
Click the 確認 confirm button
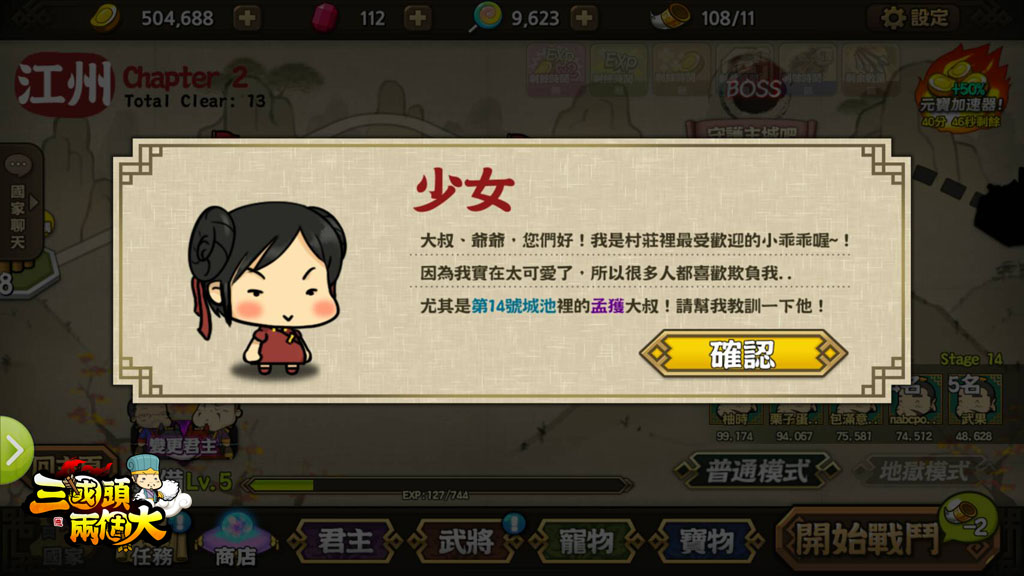click(x=743, y=353)
